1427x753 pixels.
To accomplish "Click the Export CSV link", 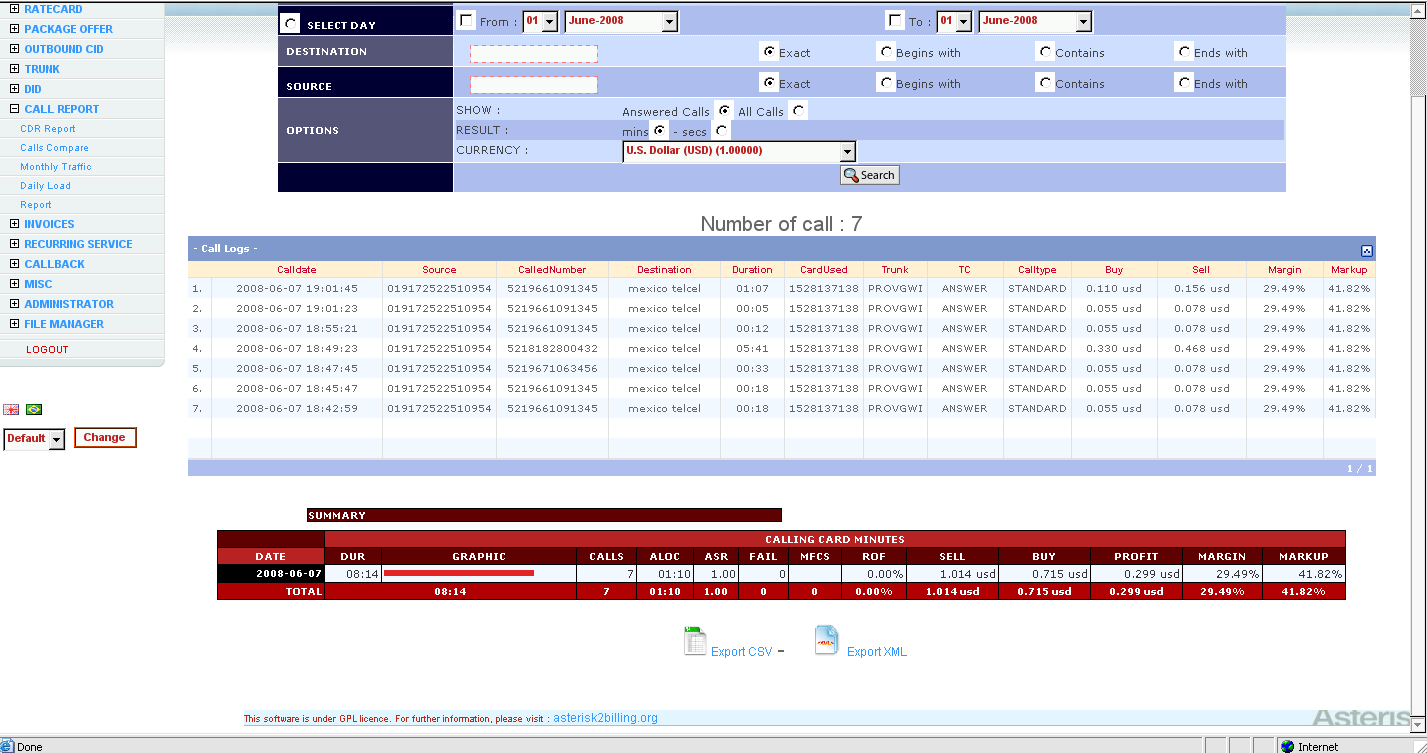I will click(x=742, y=652).
